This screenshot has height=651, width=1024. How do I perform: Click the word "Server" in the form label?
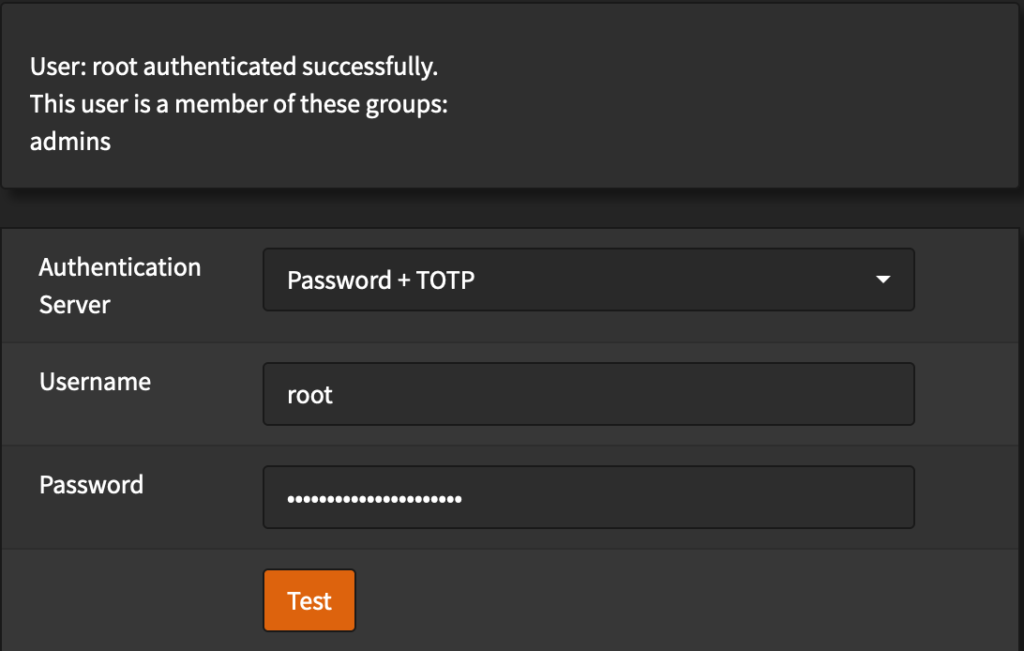click(74, 304)
